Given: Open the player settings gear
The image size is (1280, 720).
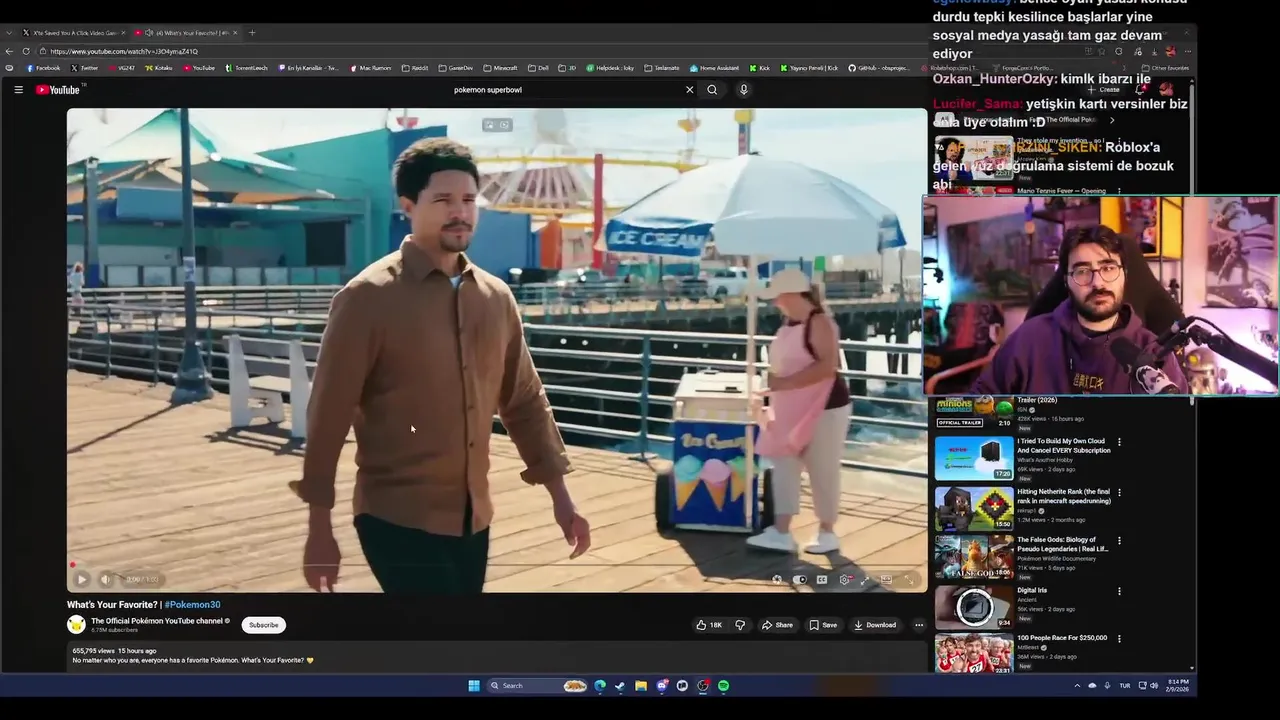Looking at the screenshot, I should [x=845, y=579].
